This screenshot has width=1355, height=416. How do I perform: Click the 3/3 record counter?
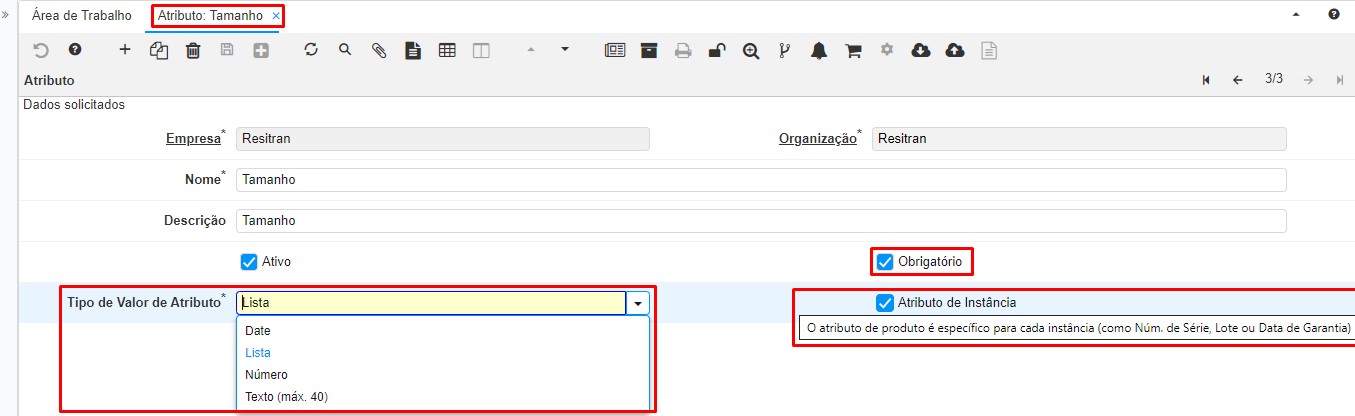[1274, 79]
